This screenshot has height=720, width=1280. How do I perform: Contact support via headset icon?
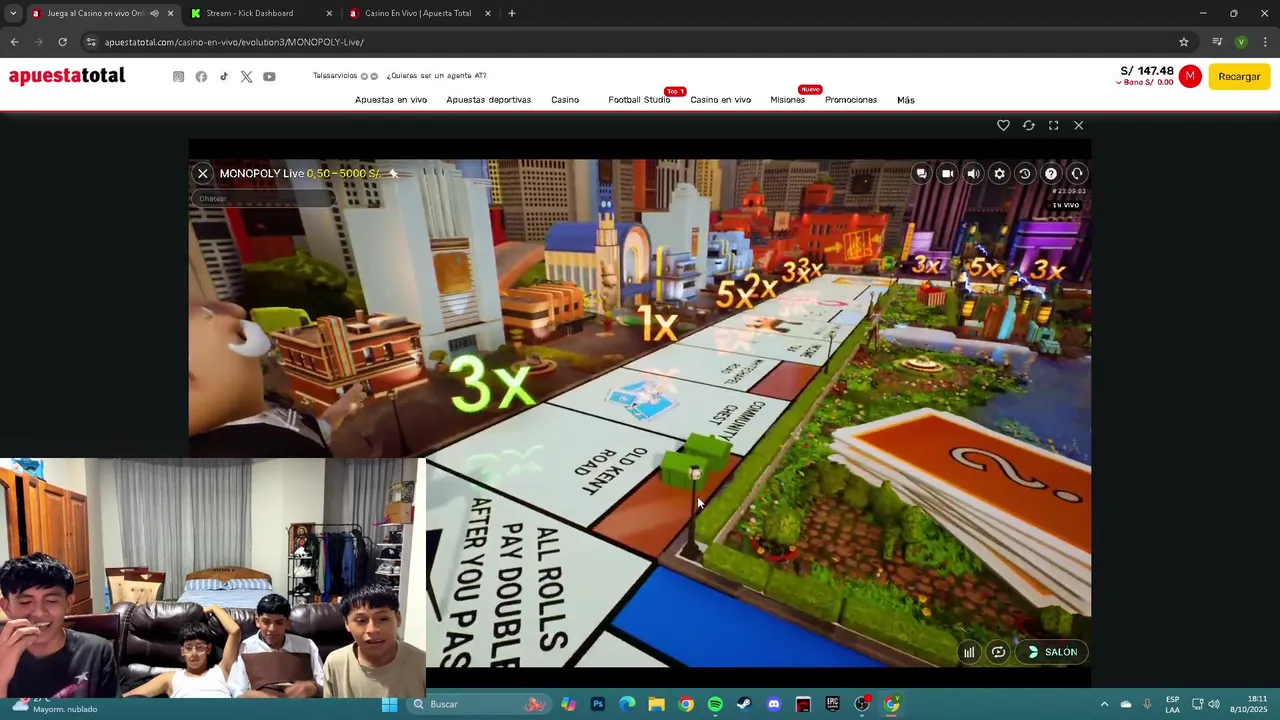coord(1077,174)
